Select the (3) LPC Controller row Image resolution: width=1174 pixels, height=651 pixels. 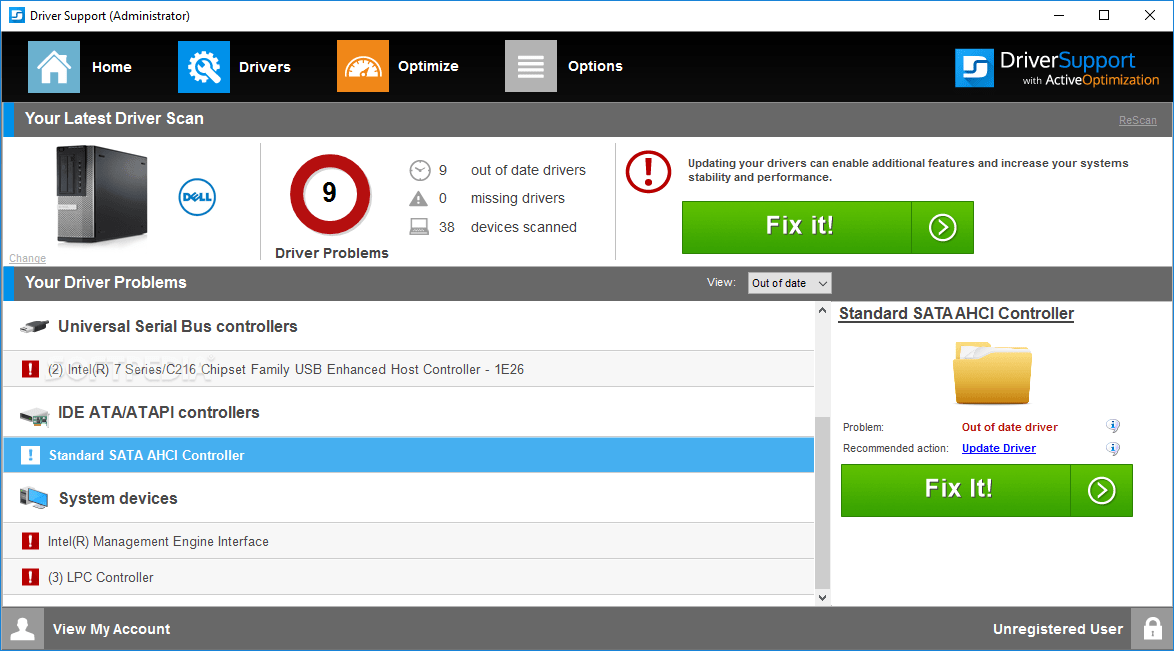[409, 577]
